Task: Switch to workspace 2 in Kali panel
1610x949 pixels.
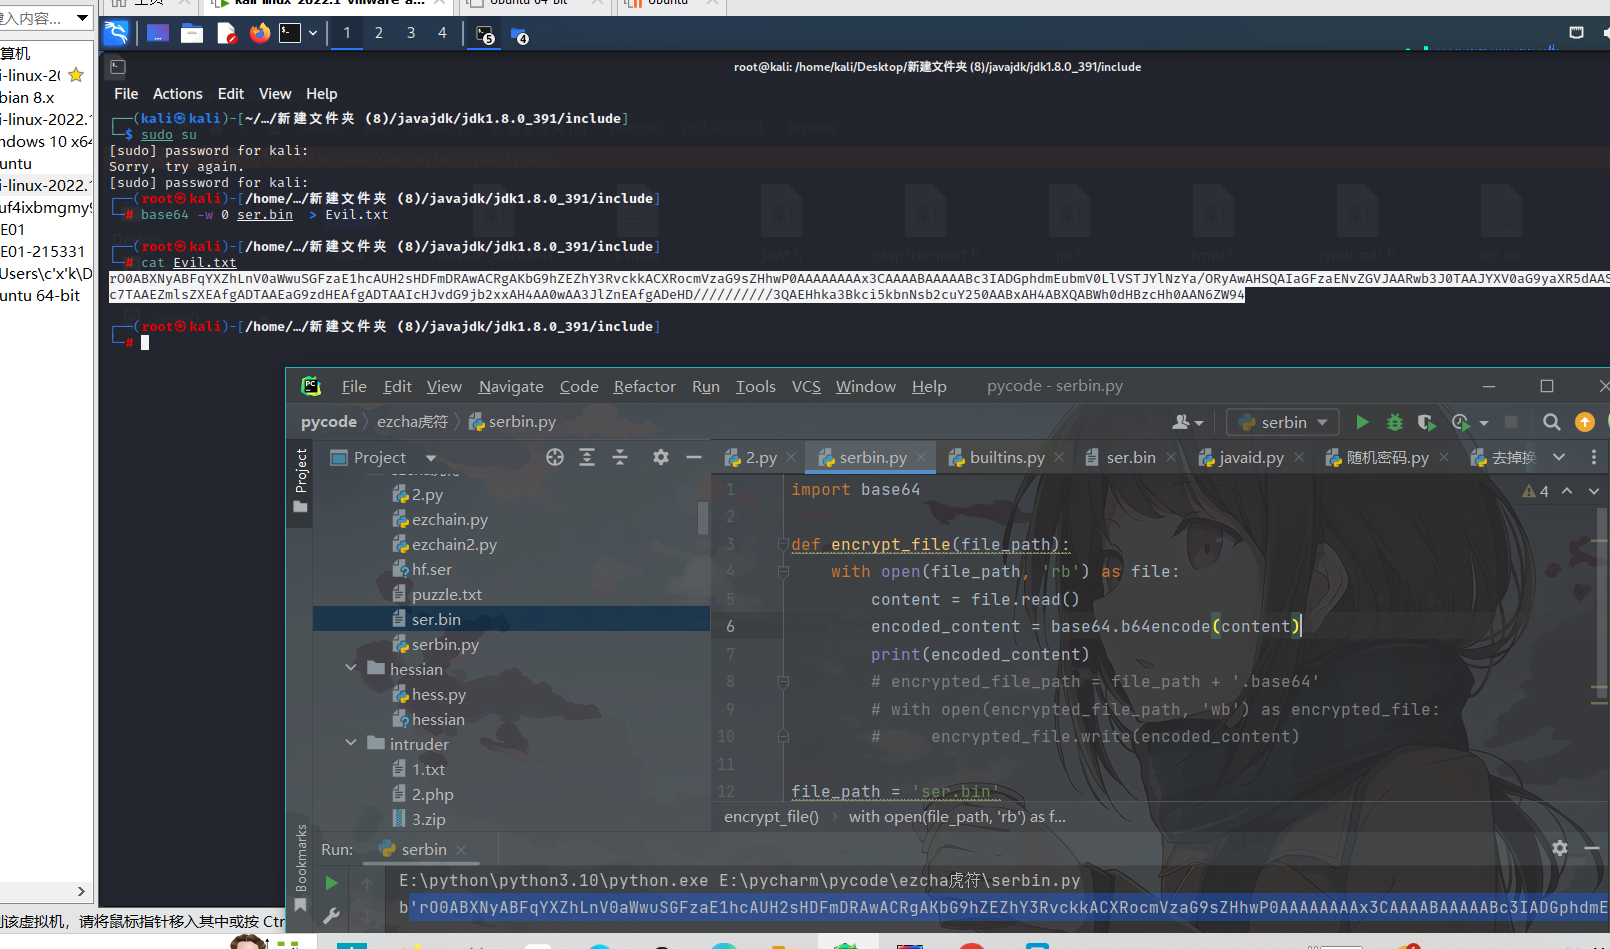Action: tap(379, 33)
